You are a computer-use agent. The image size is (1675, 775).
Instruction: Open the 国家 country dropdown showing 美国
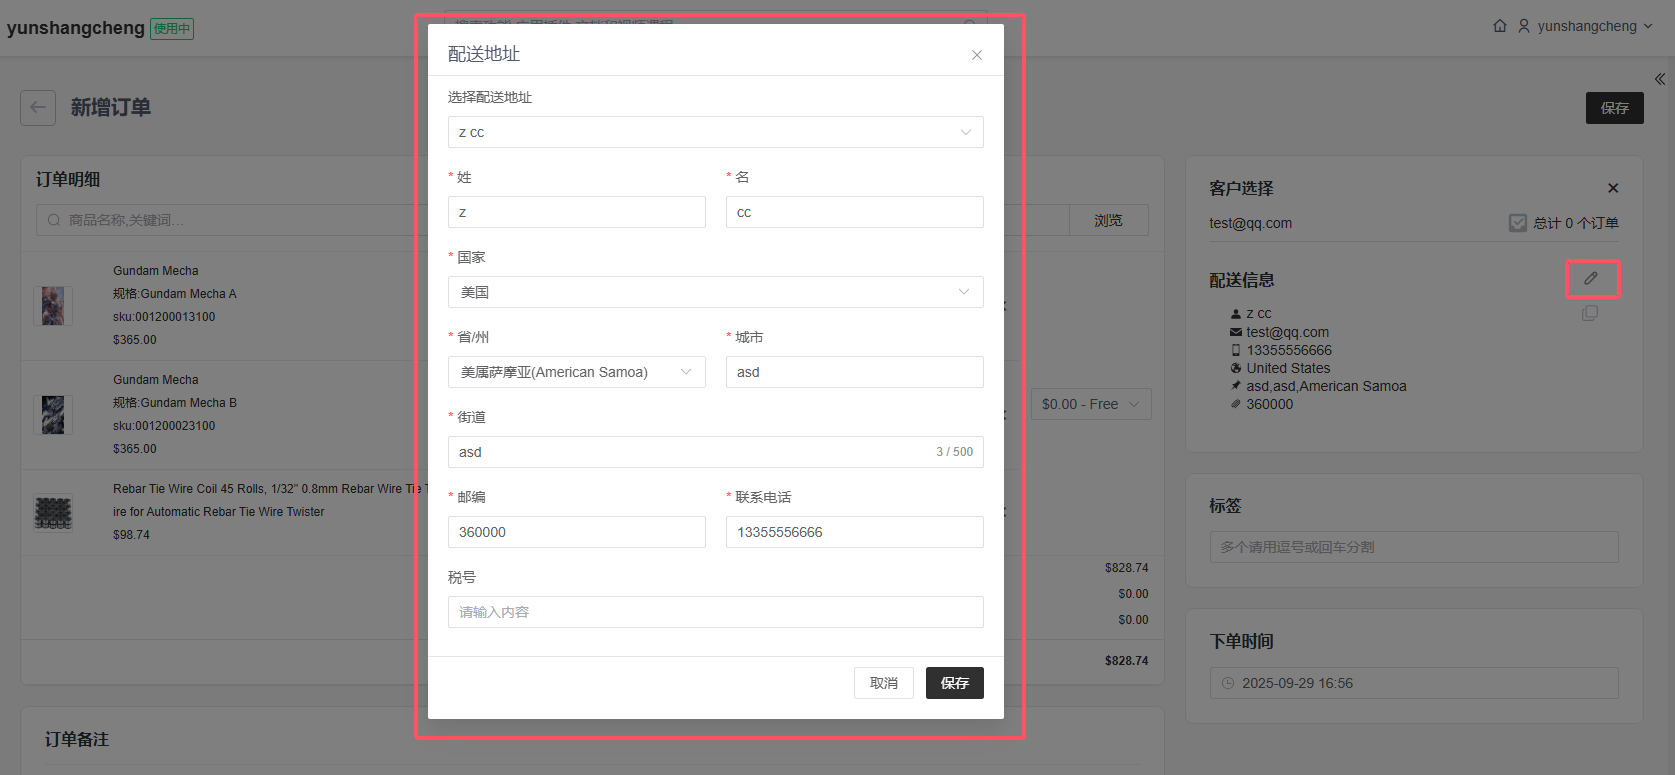715,292
